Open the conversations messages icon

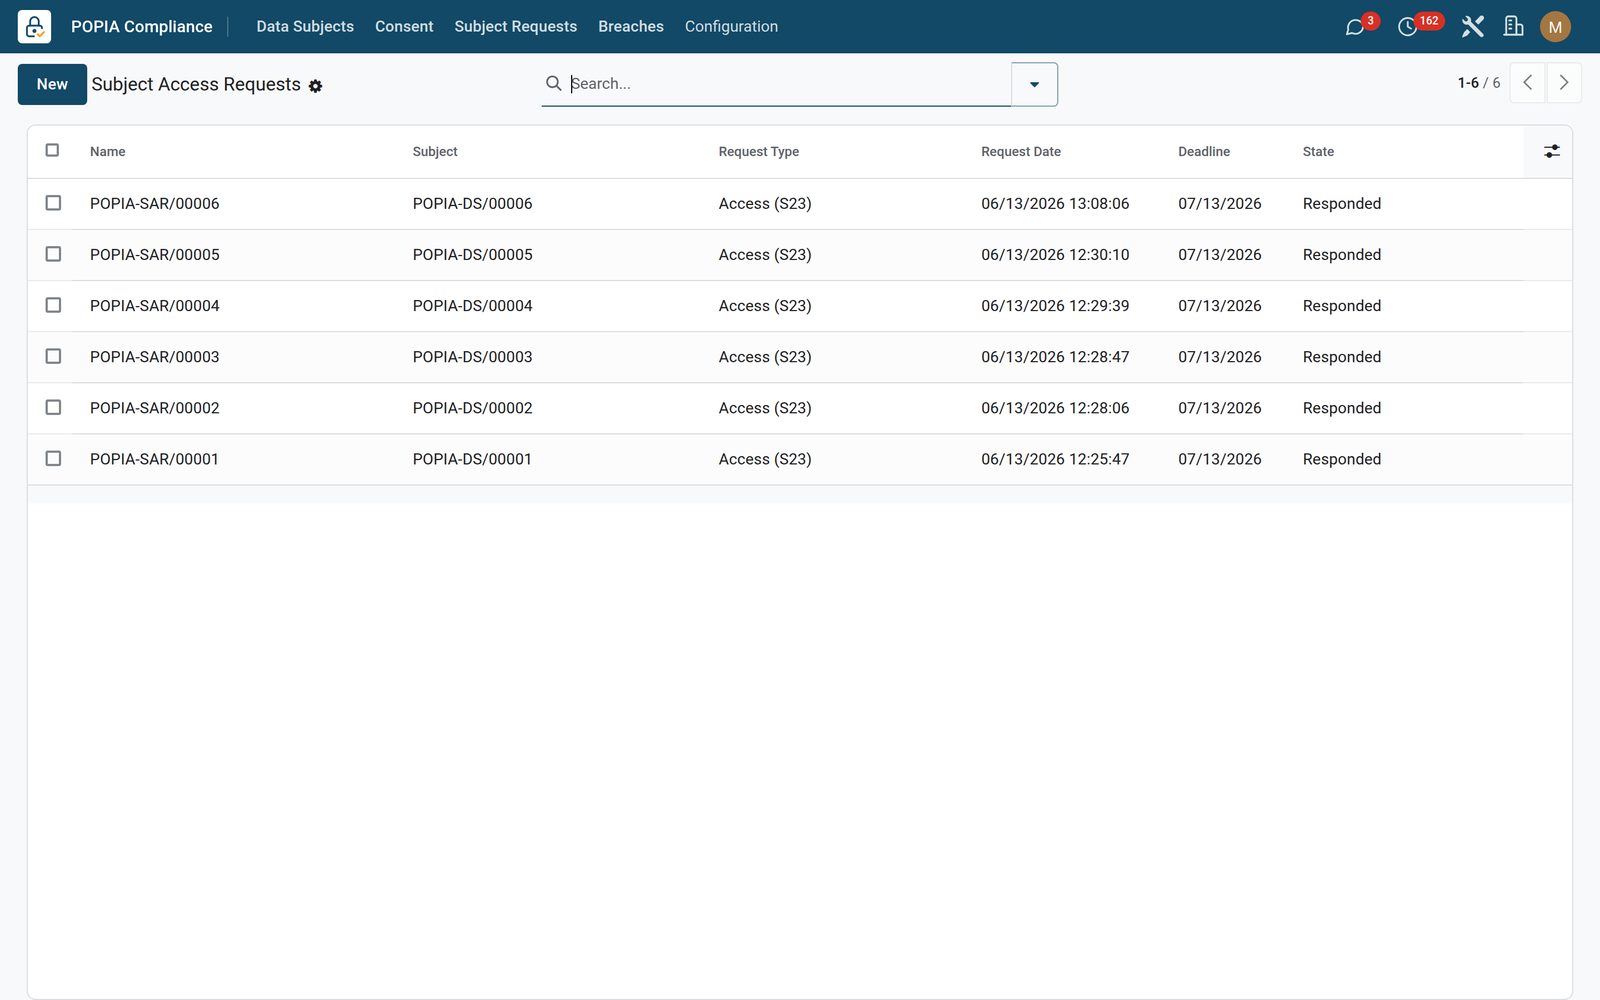coord(1355,27)
